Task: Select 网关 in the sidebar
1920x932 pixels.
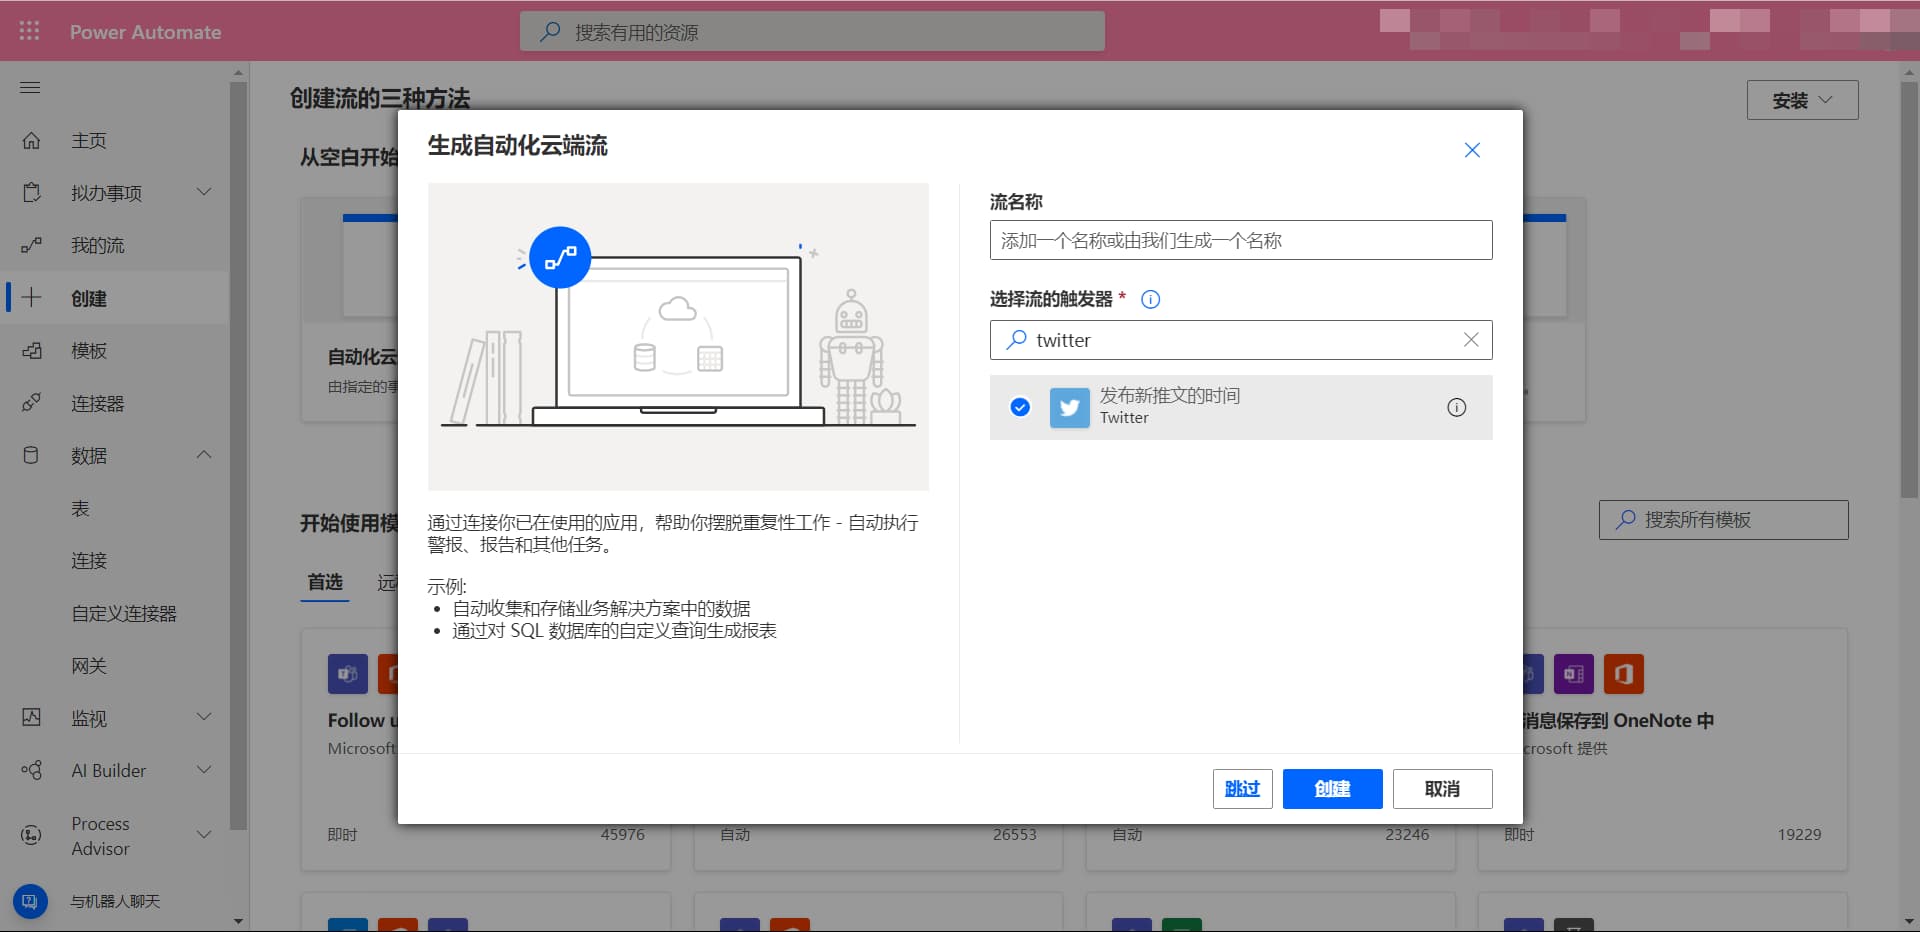Action: point(89,666)
